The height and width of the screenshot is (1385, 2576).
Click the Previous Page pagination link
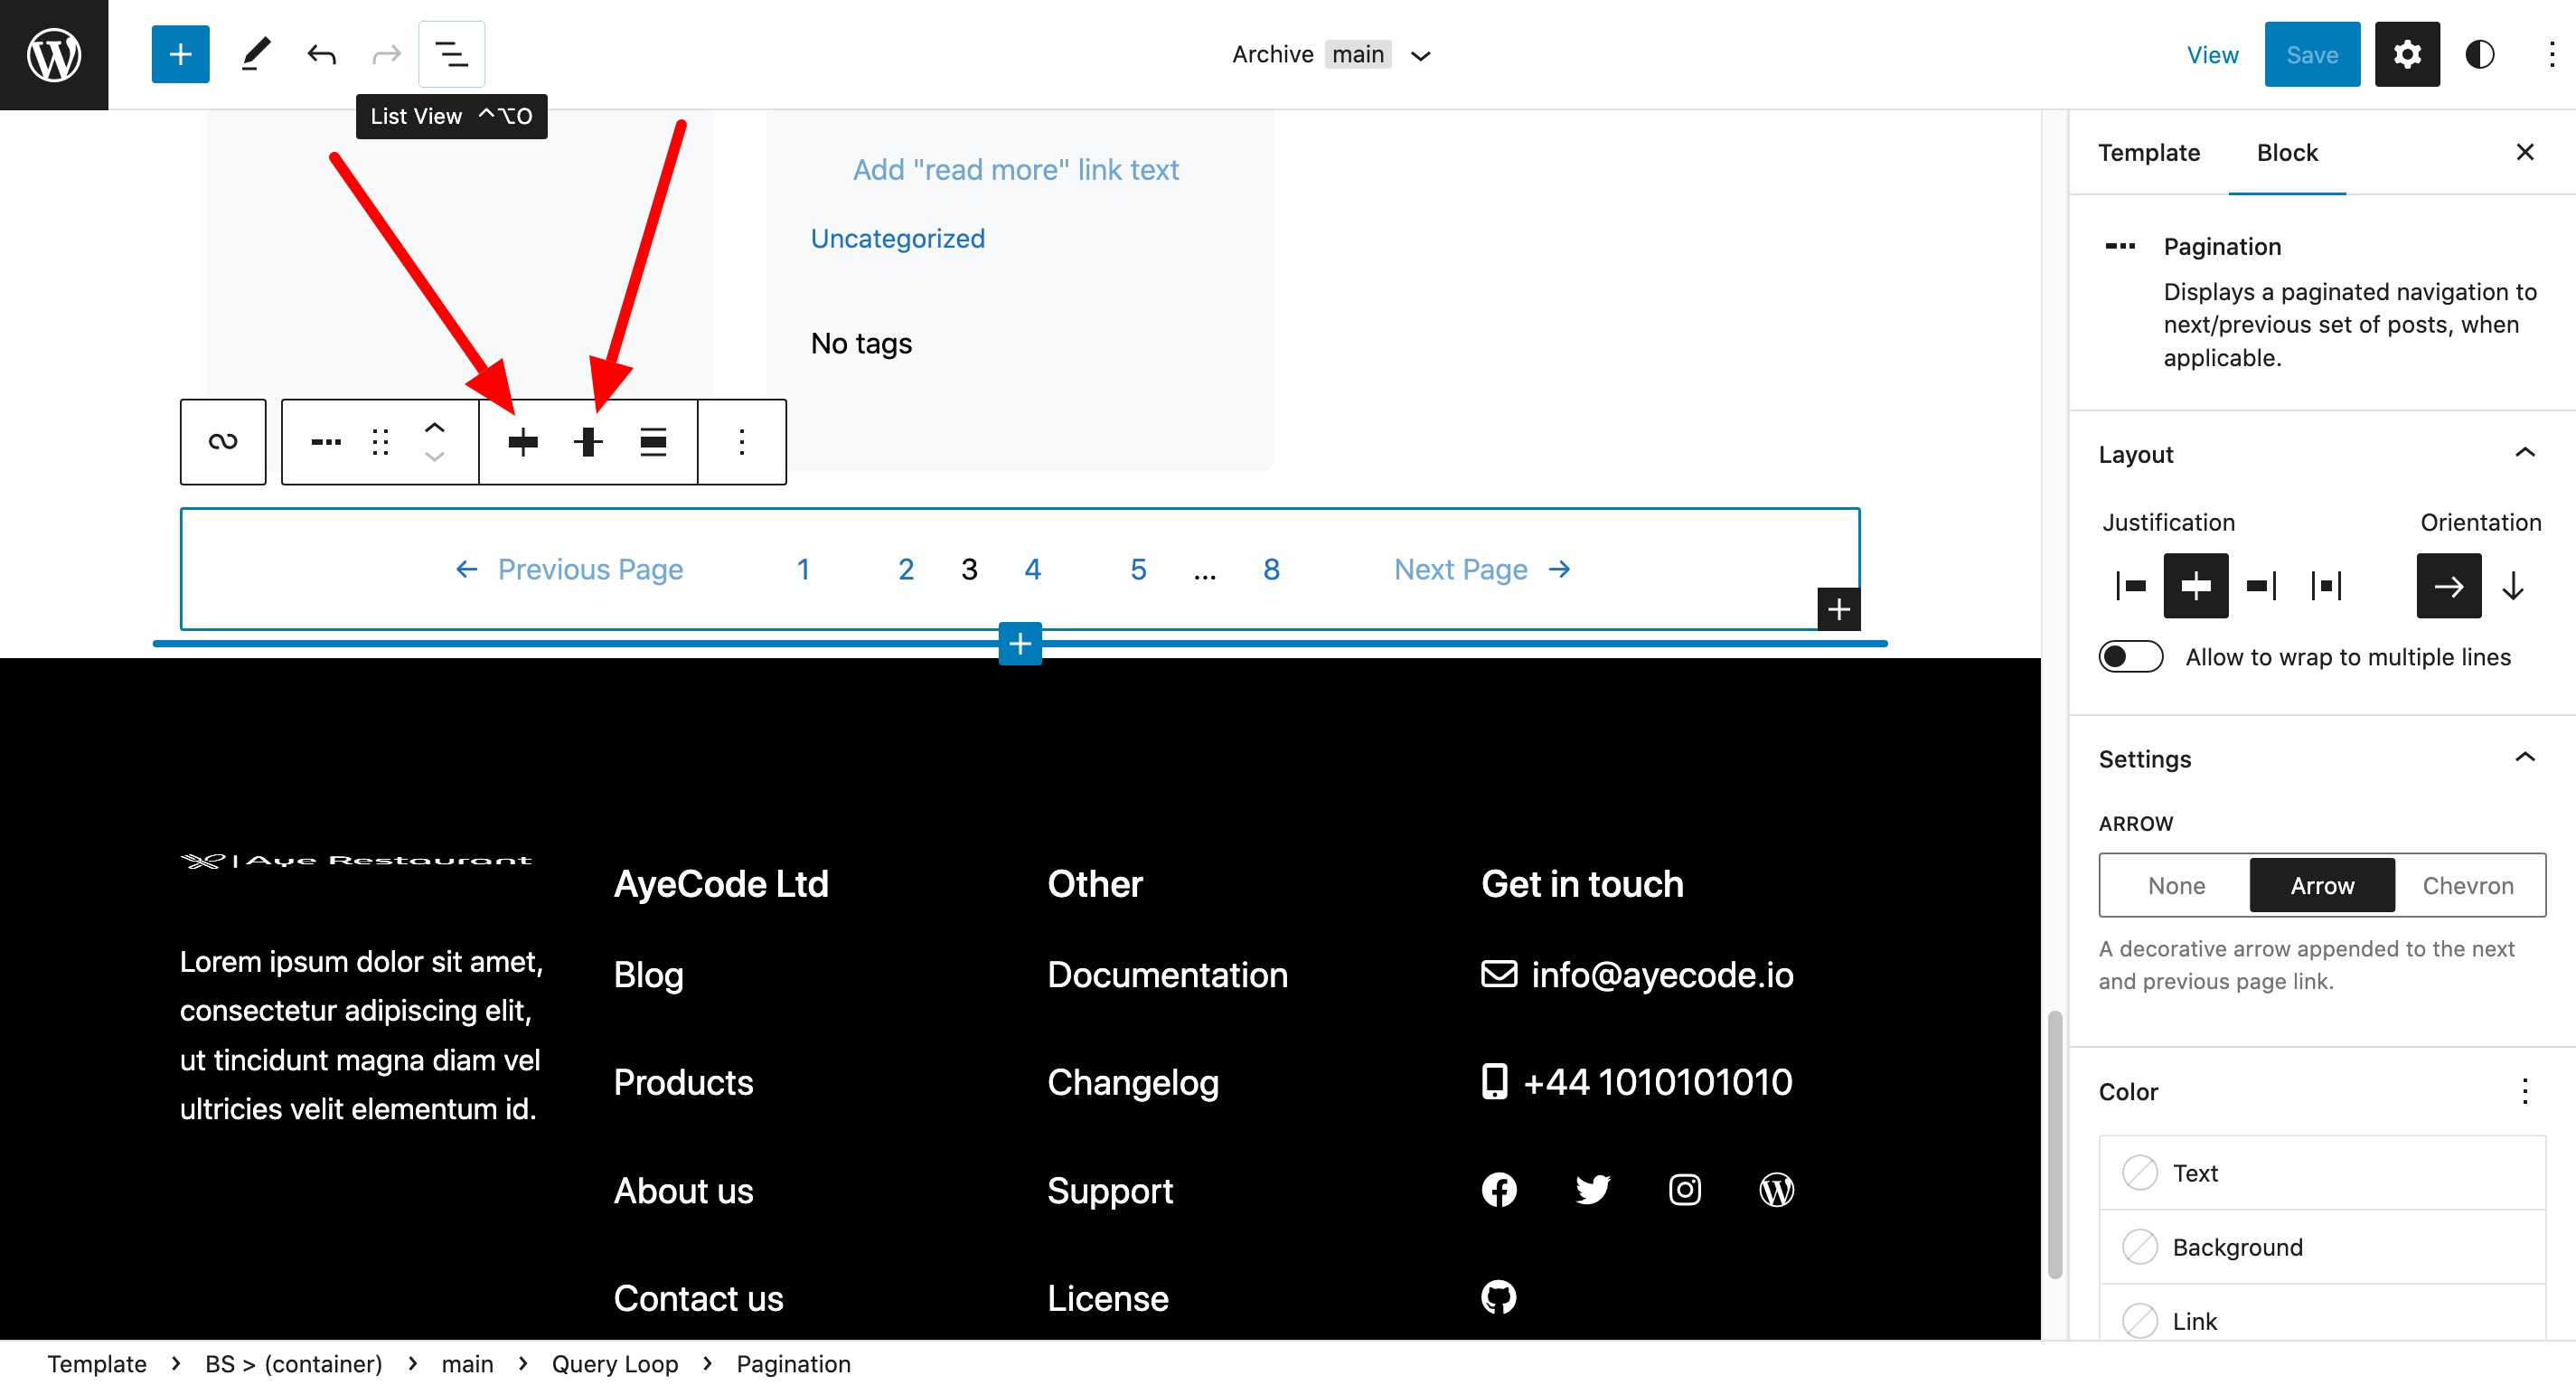coord(589,569)
